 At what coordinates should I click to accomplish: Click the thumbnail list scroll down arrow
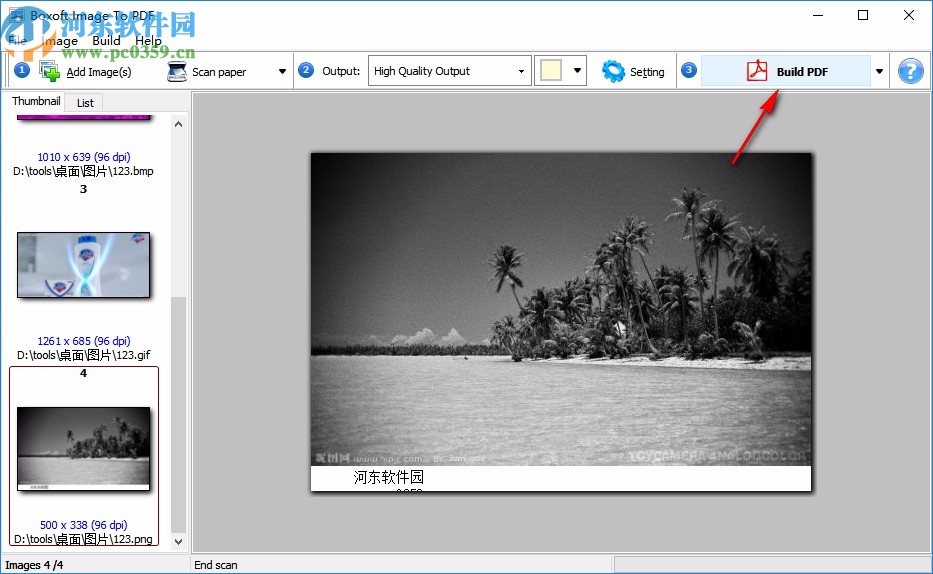(x=178, y=541)
